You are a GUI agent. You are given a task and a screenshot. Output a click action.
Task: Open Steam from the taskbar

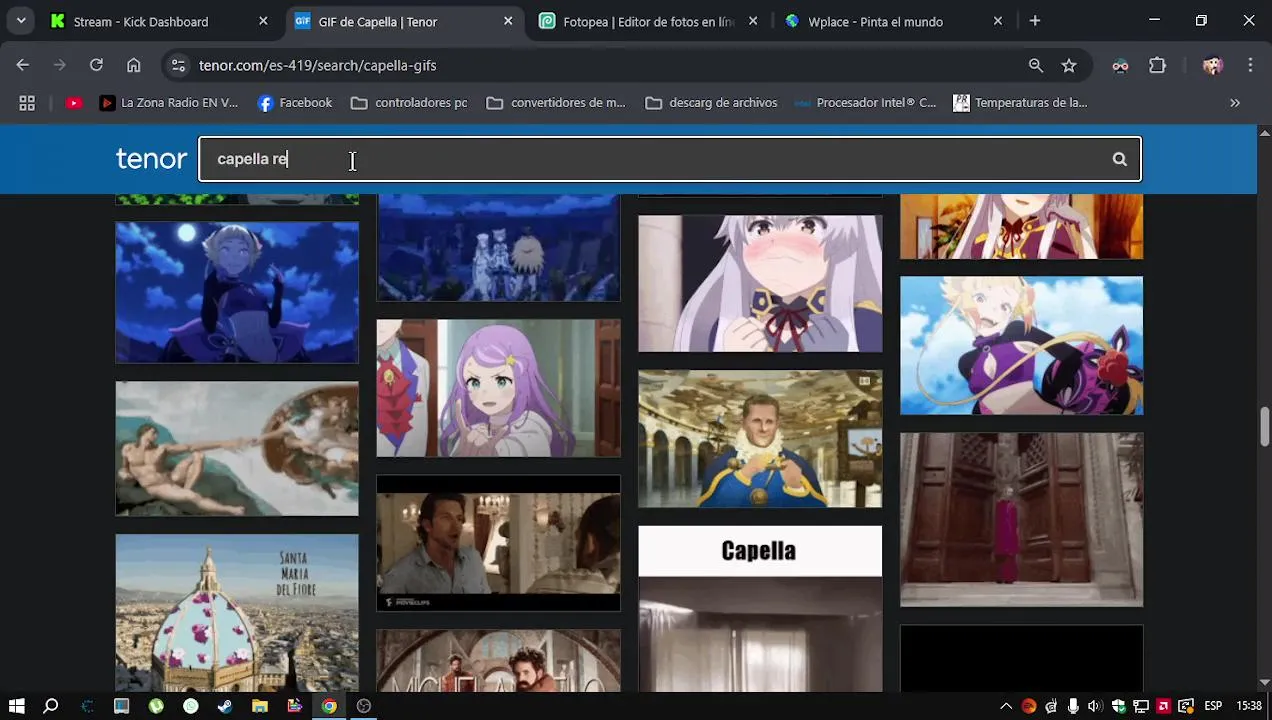click(x=225, y=706)
